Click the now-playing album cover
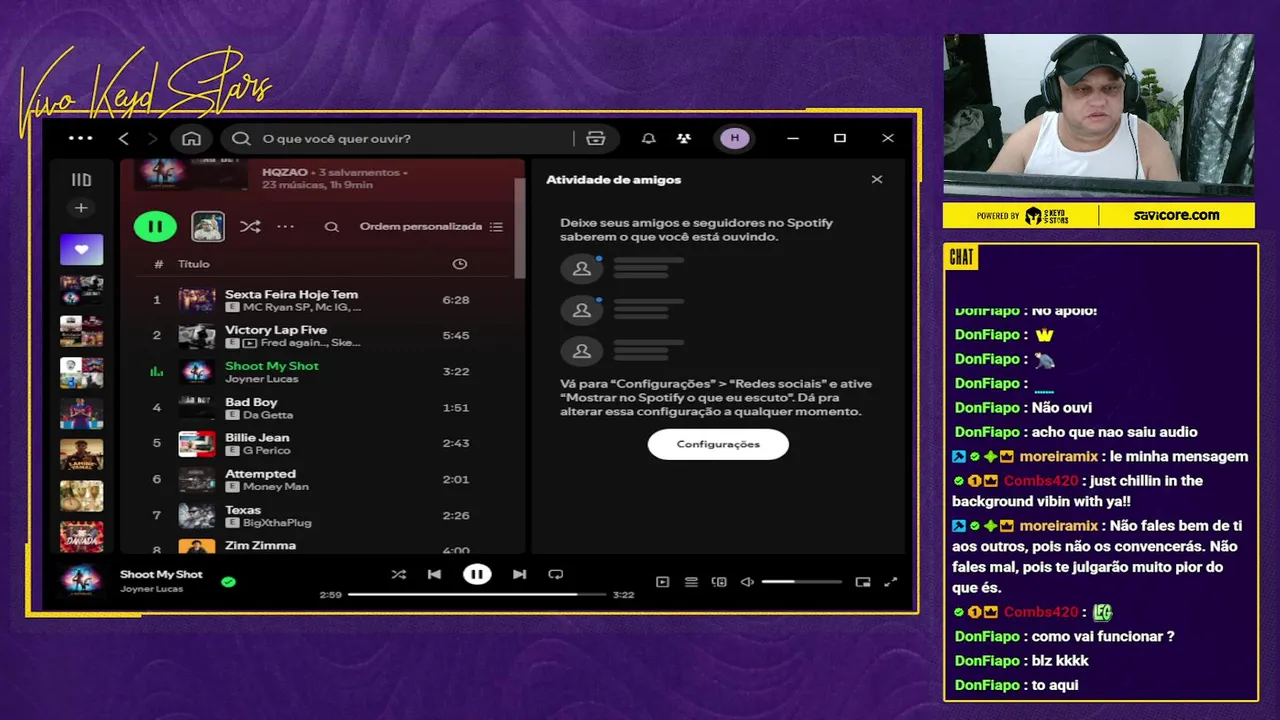1280x720 pixels. point(81,580)
